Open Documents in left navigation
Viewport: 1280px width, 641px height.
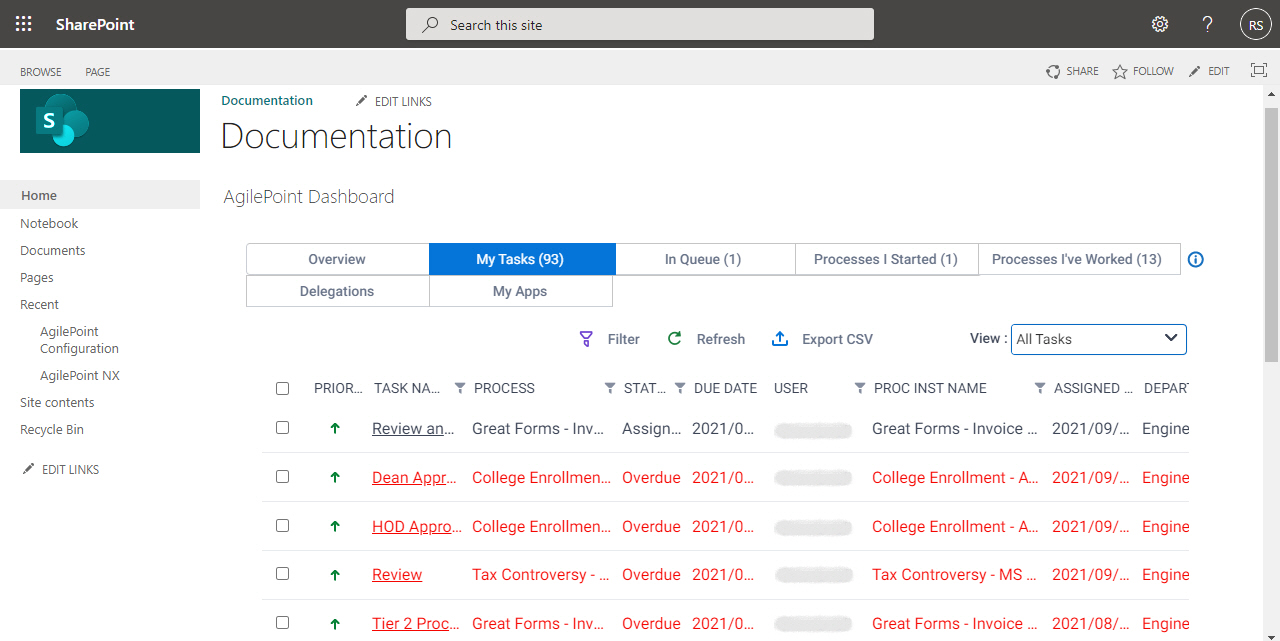(x=53, y=250)
